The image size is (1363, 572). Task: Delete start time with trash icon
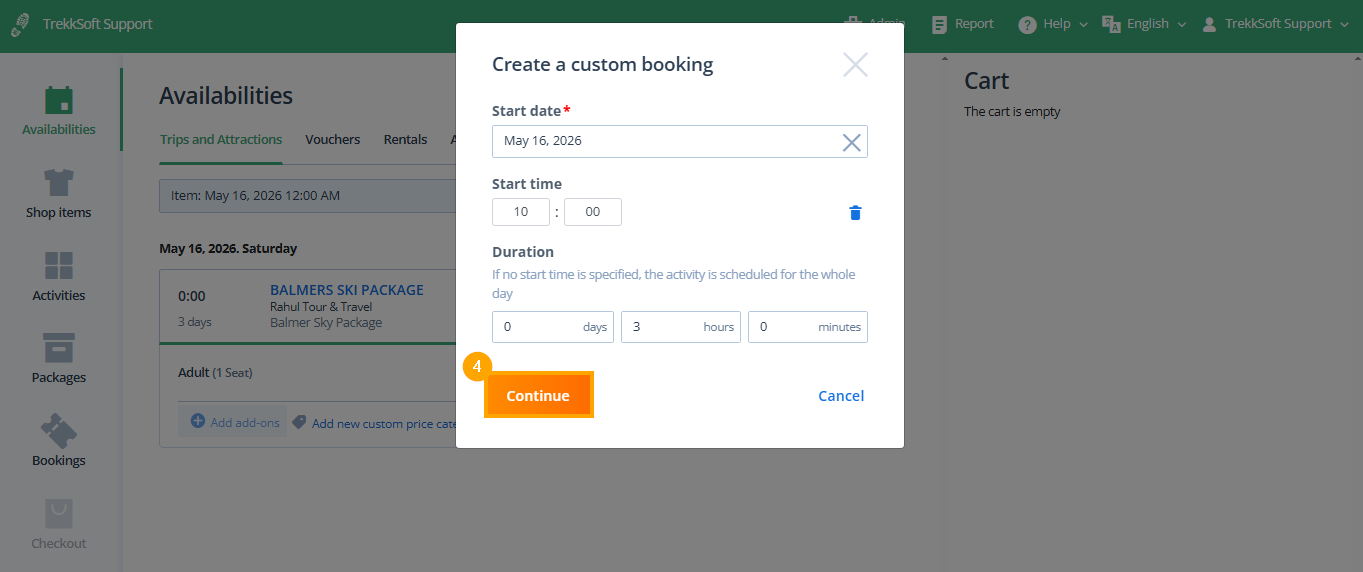855,212
